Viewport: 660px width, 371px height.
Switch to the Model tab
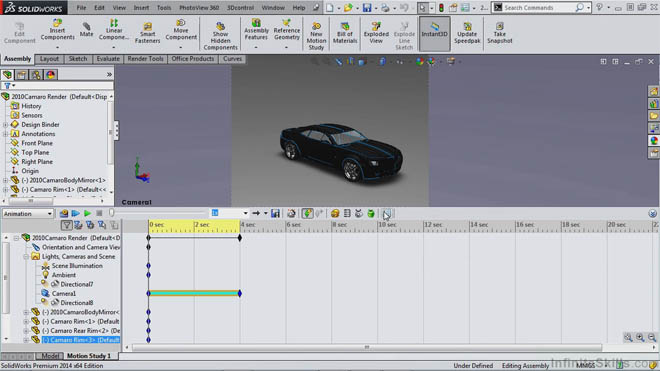tap(50, 356)
